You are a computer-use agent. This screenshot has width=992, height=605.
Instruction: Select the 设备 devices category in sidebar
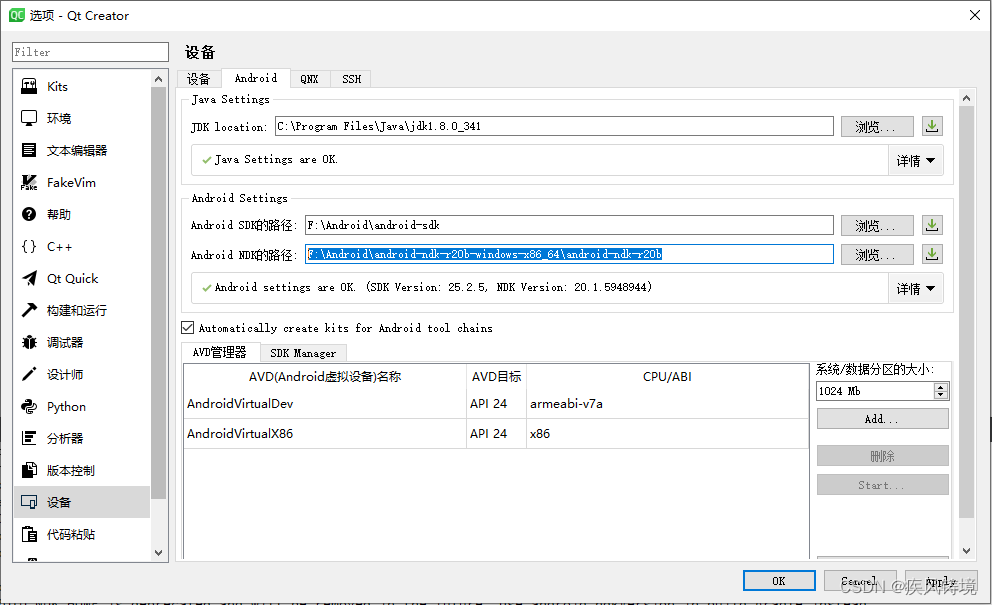(82, 502)
